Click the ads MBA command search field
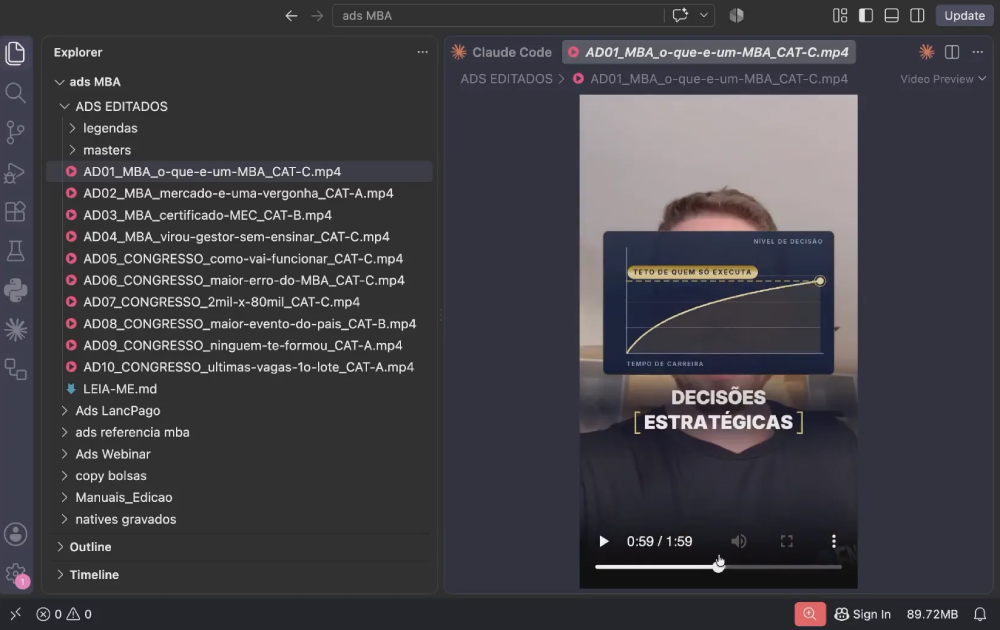 (497, 15)
